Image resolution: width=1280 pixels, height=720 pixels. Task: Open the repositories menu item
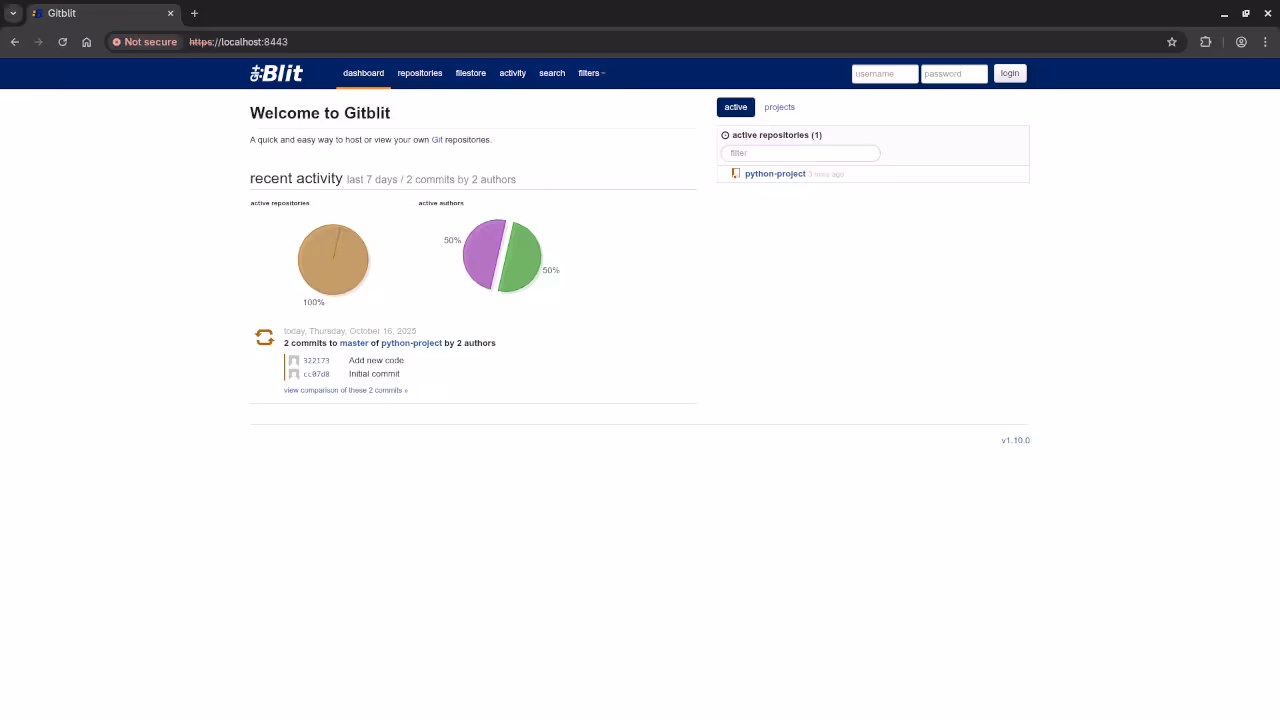tap(419, 73)
